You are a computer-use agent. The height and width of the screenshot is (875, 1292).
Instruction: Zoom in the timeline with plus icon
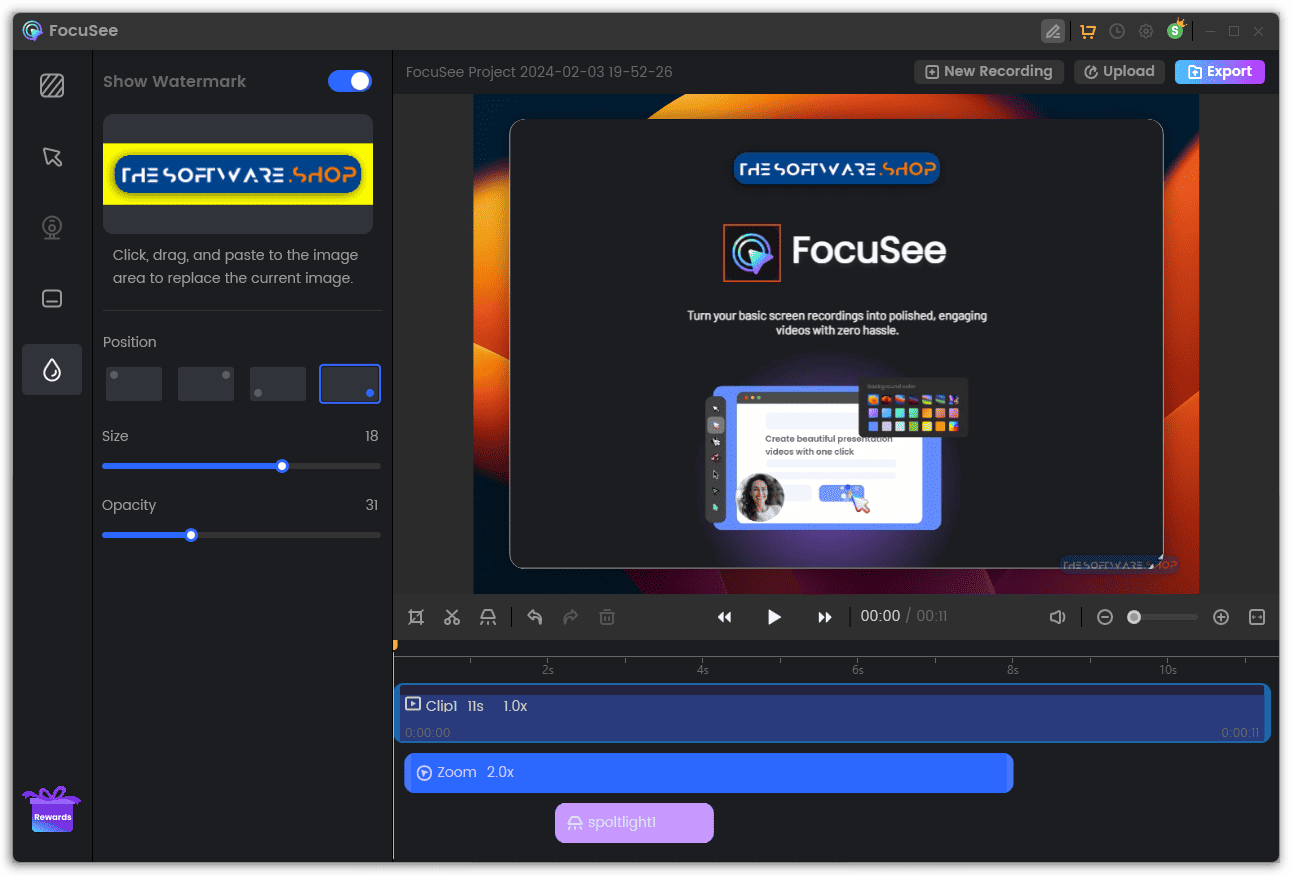tap(1221, 617)
